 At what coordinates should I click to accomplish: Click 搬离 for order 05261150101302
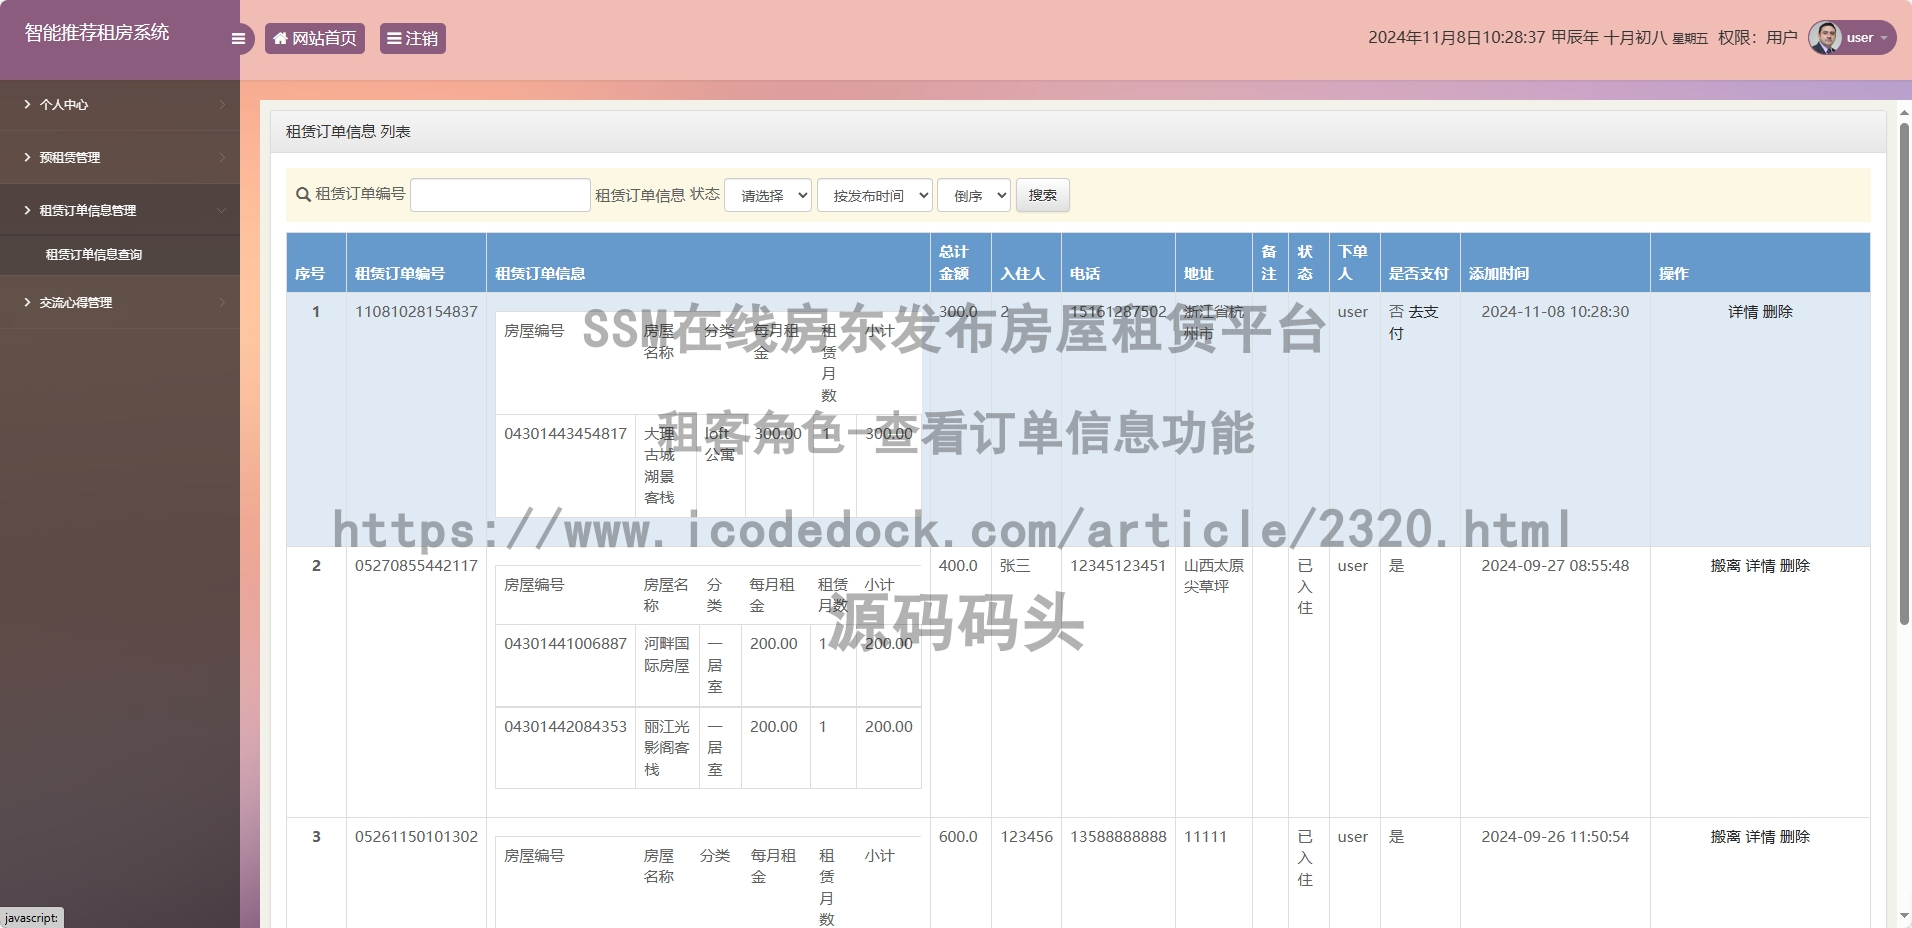[x=1726, y=837]
